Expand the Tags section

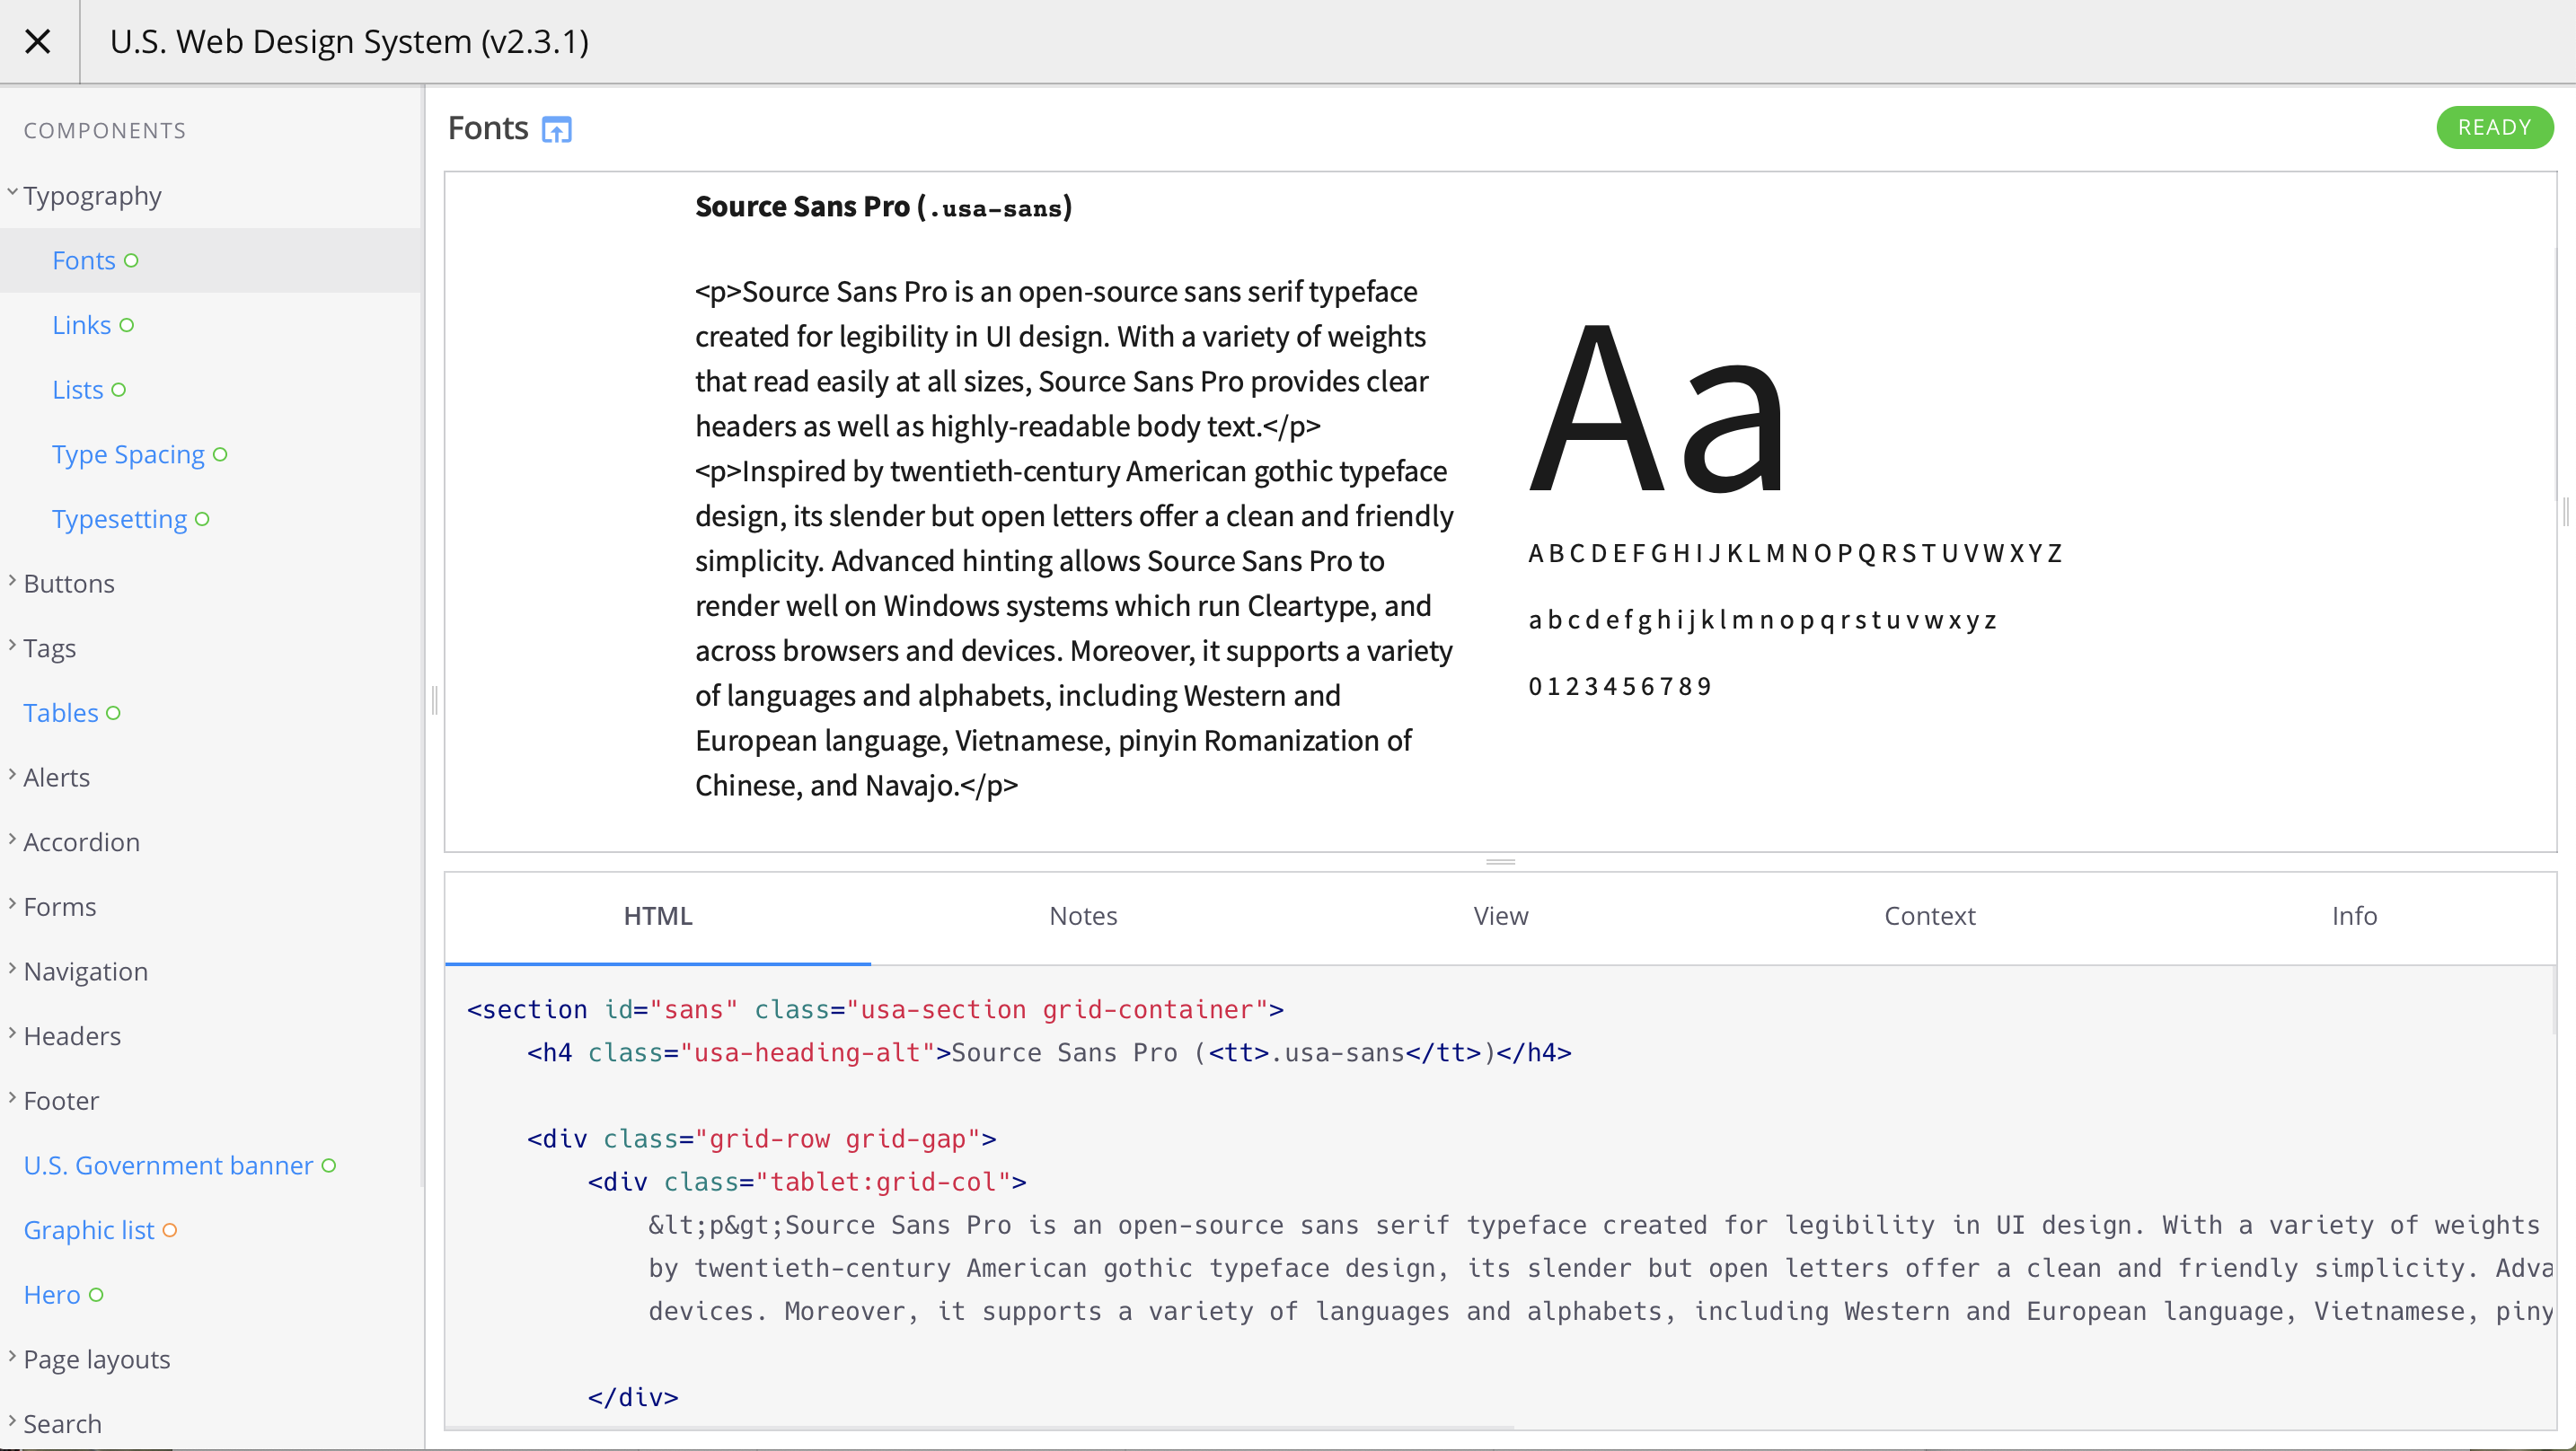click(49, 648)
